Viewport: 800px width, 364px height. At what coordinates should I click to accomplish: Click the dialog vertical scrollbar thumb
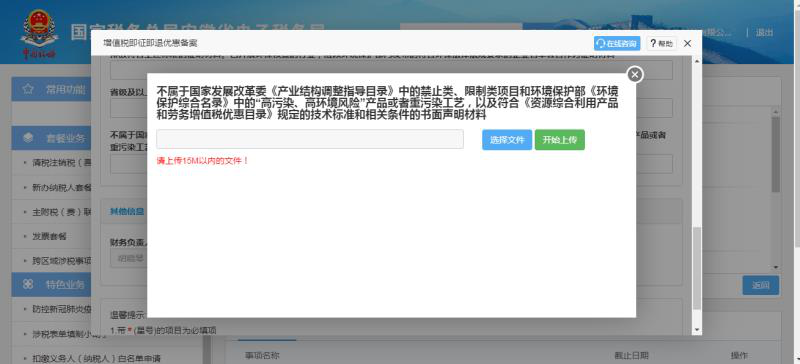point(697,268)
